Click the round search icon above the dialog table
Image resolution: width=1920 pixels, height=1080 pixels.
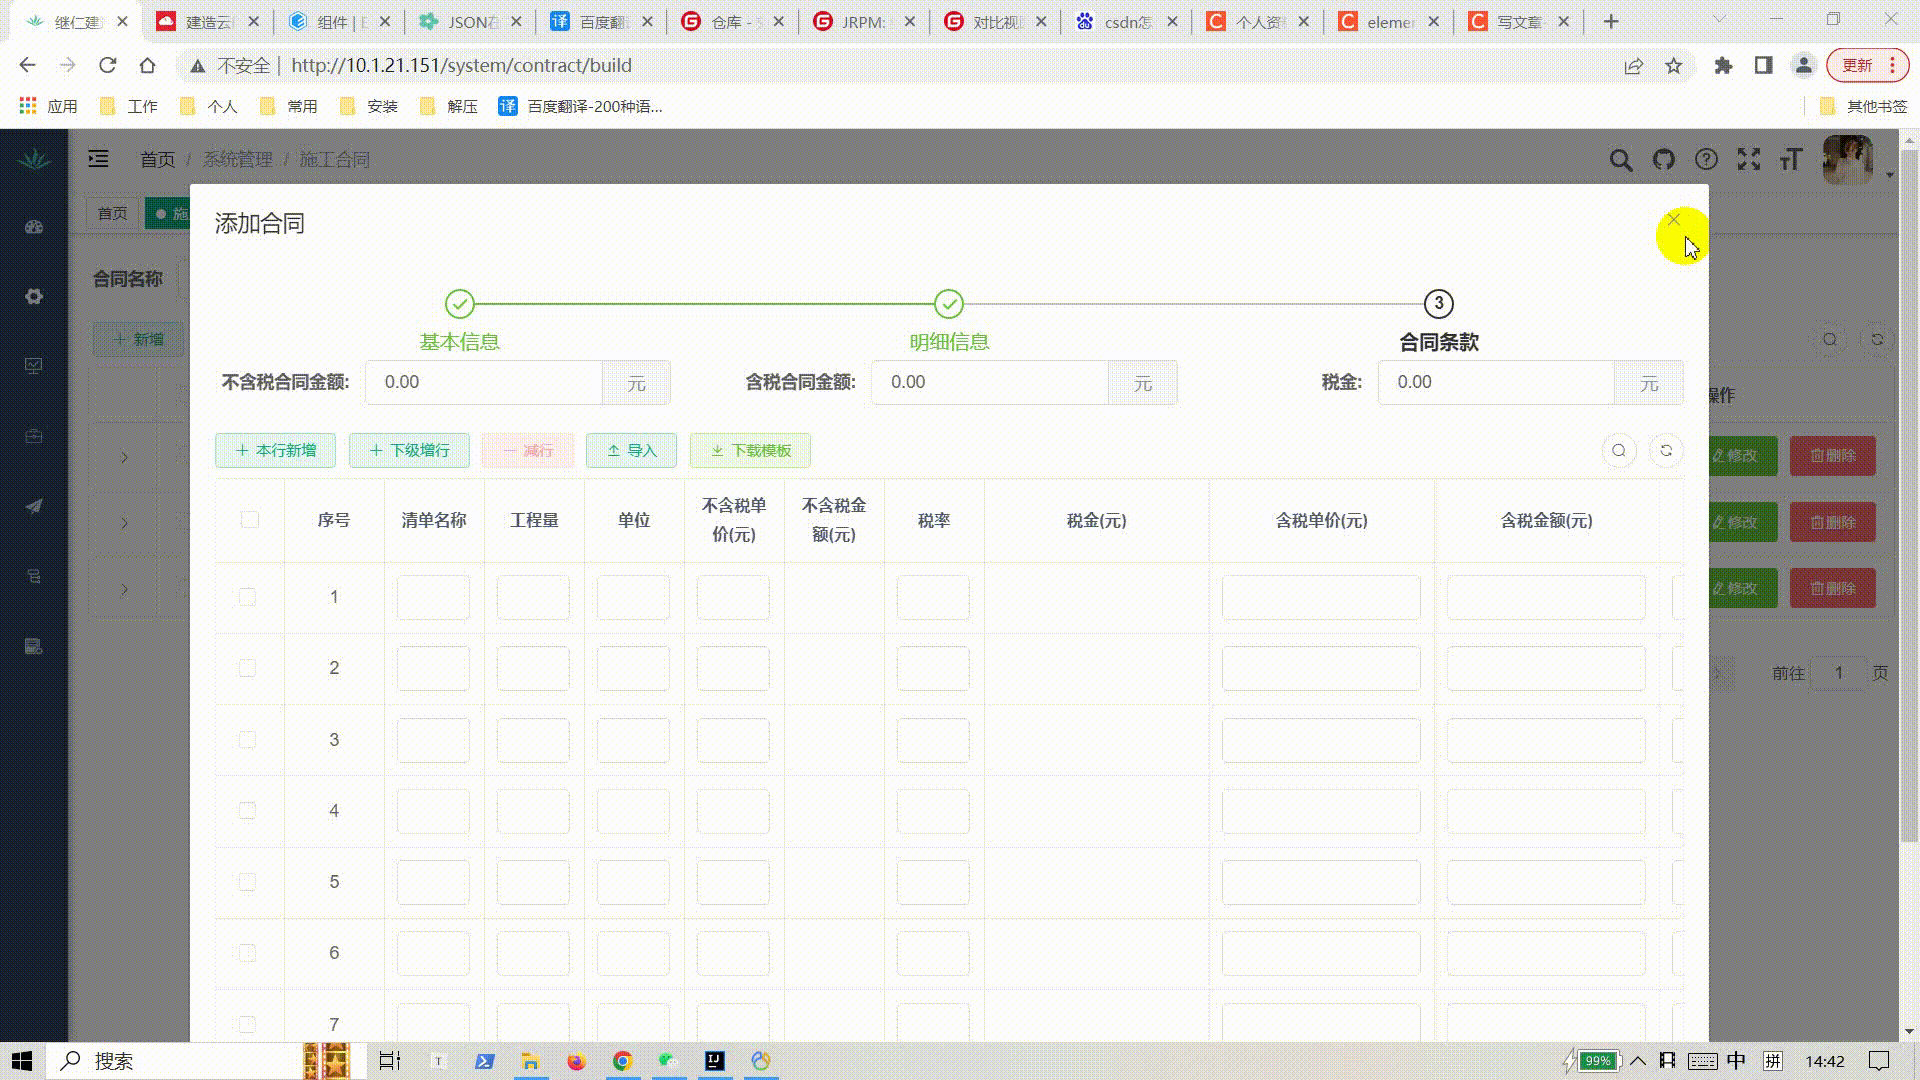click(1619, 451)
